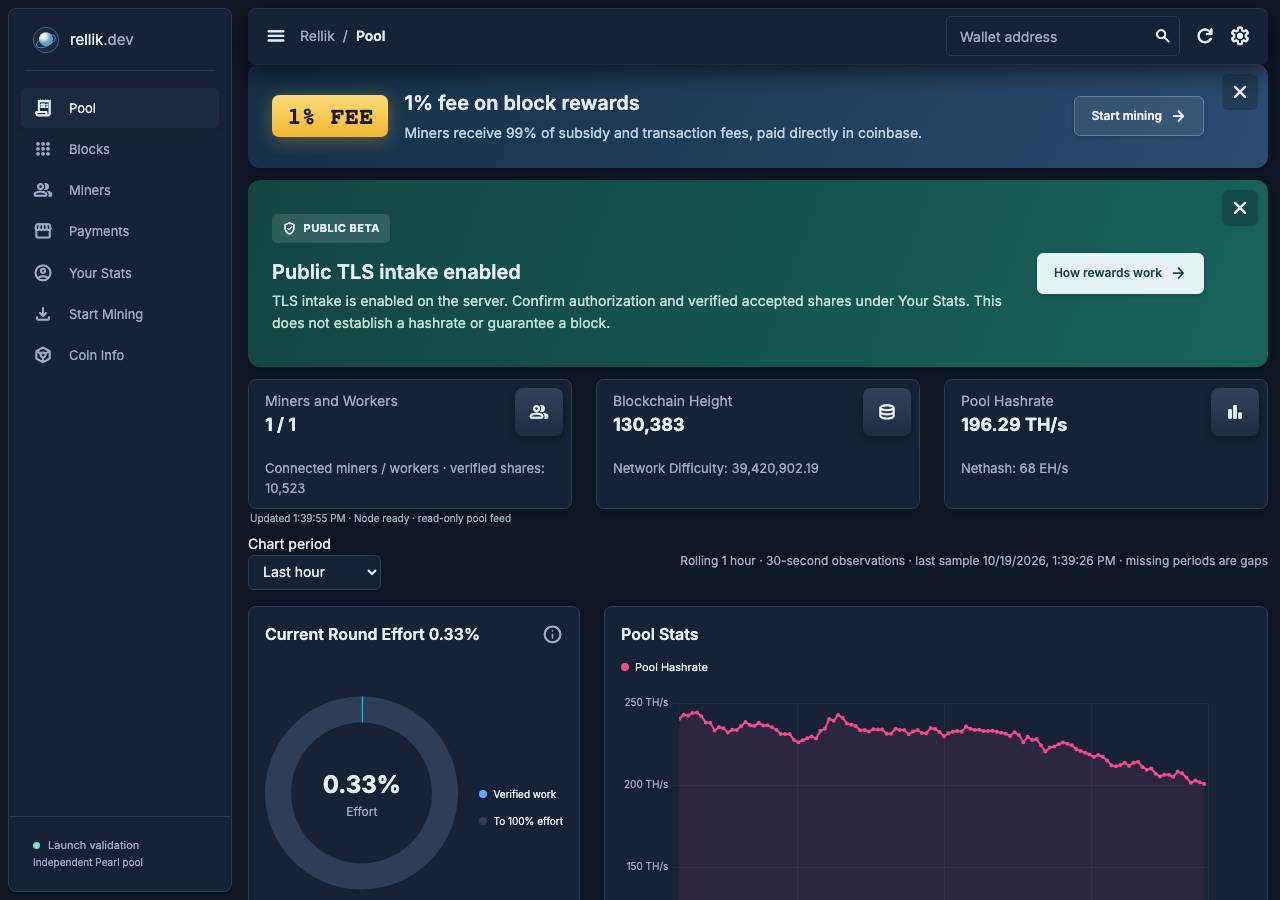
Task: Click the Pool Stats chart heading
Action: [660, 634]
